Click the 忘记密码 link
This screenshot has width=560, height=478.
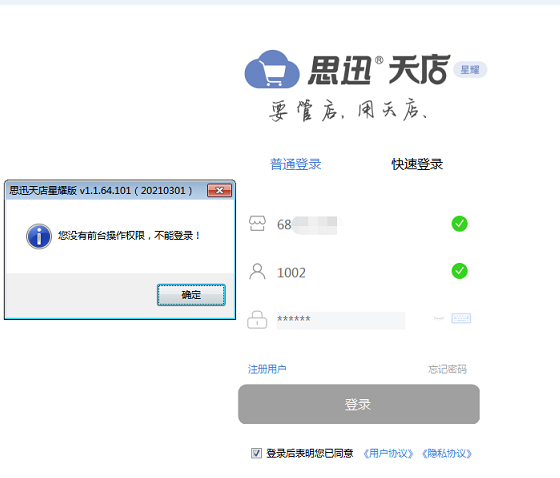pos(448,369)
